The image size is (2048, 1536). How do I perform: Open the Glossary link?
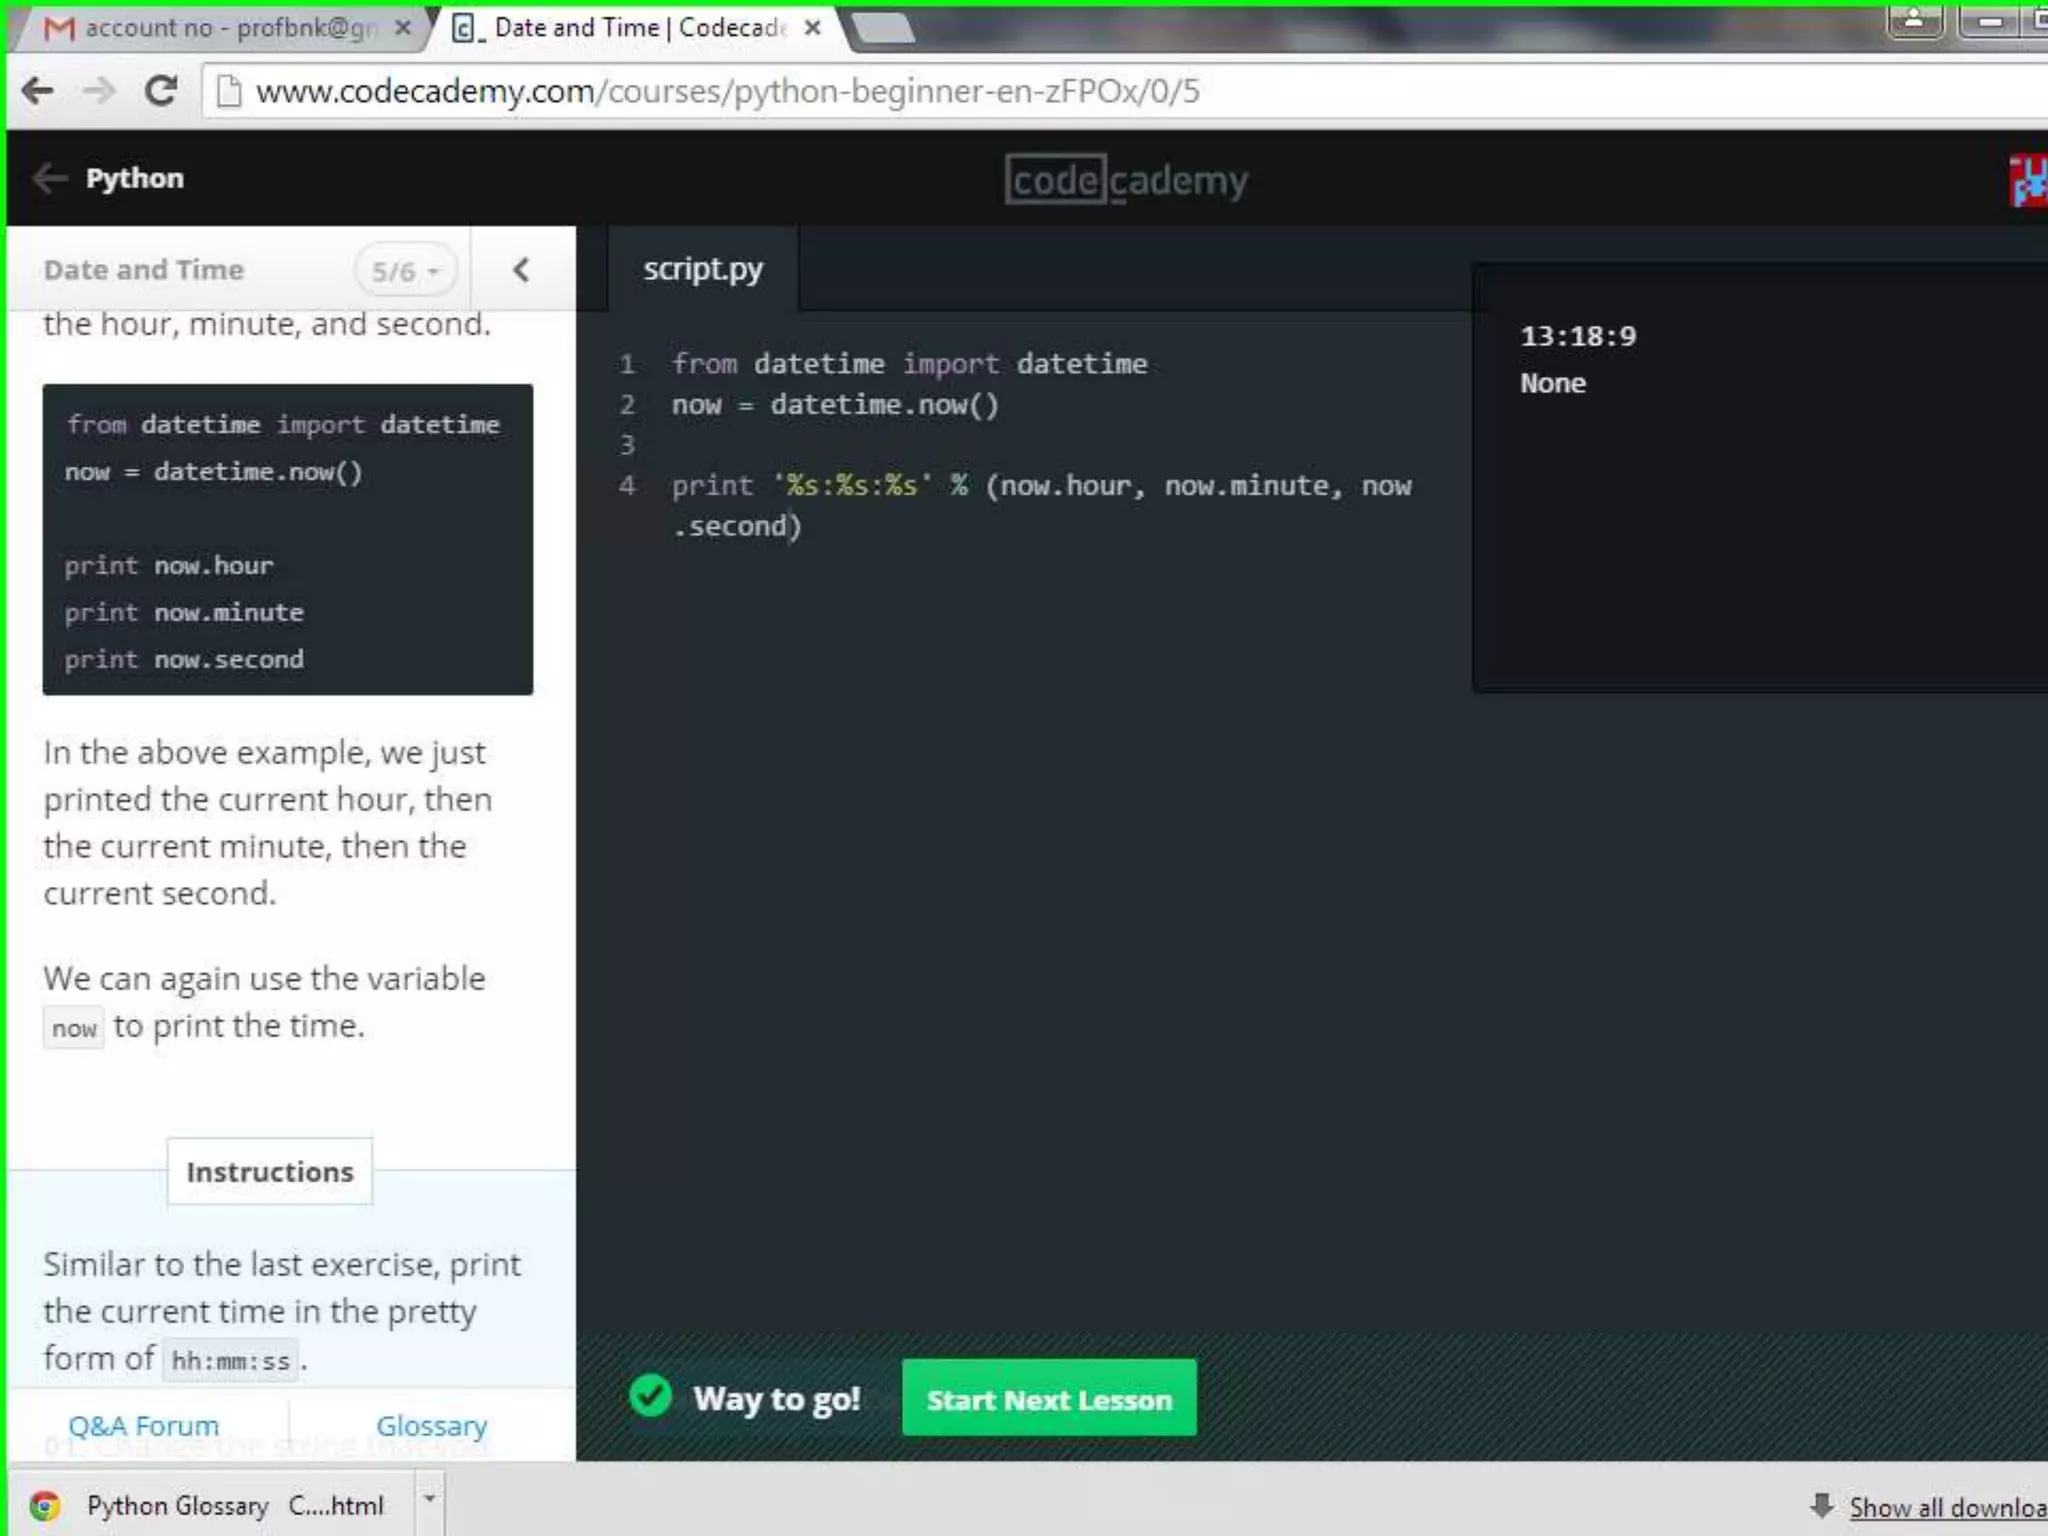click(x=431, y=1425)
